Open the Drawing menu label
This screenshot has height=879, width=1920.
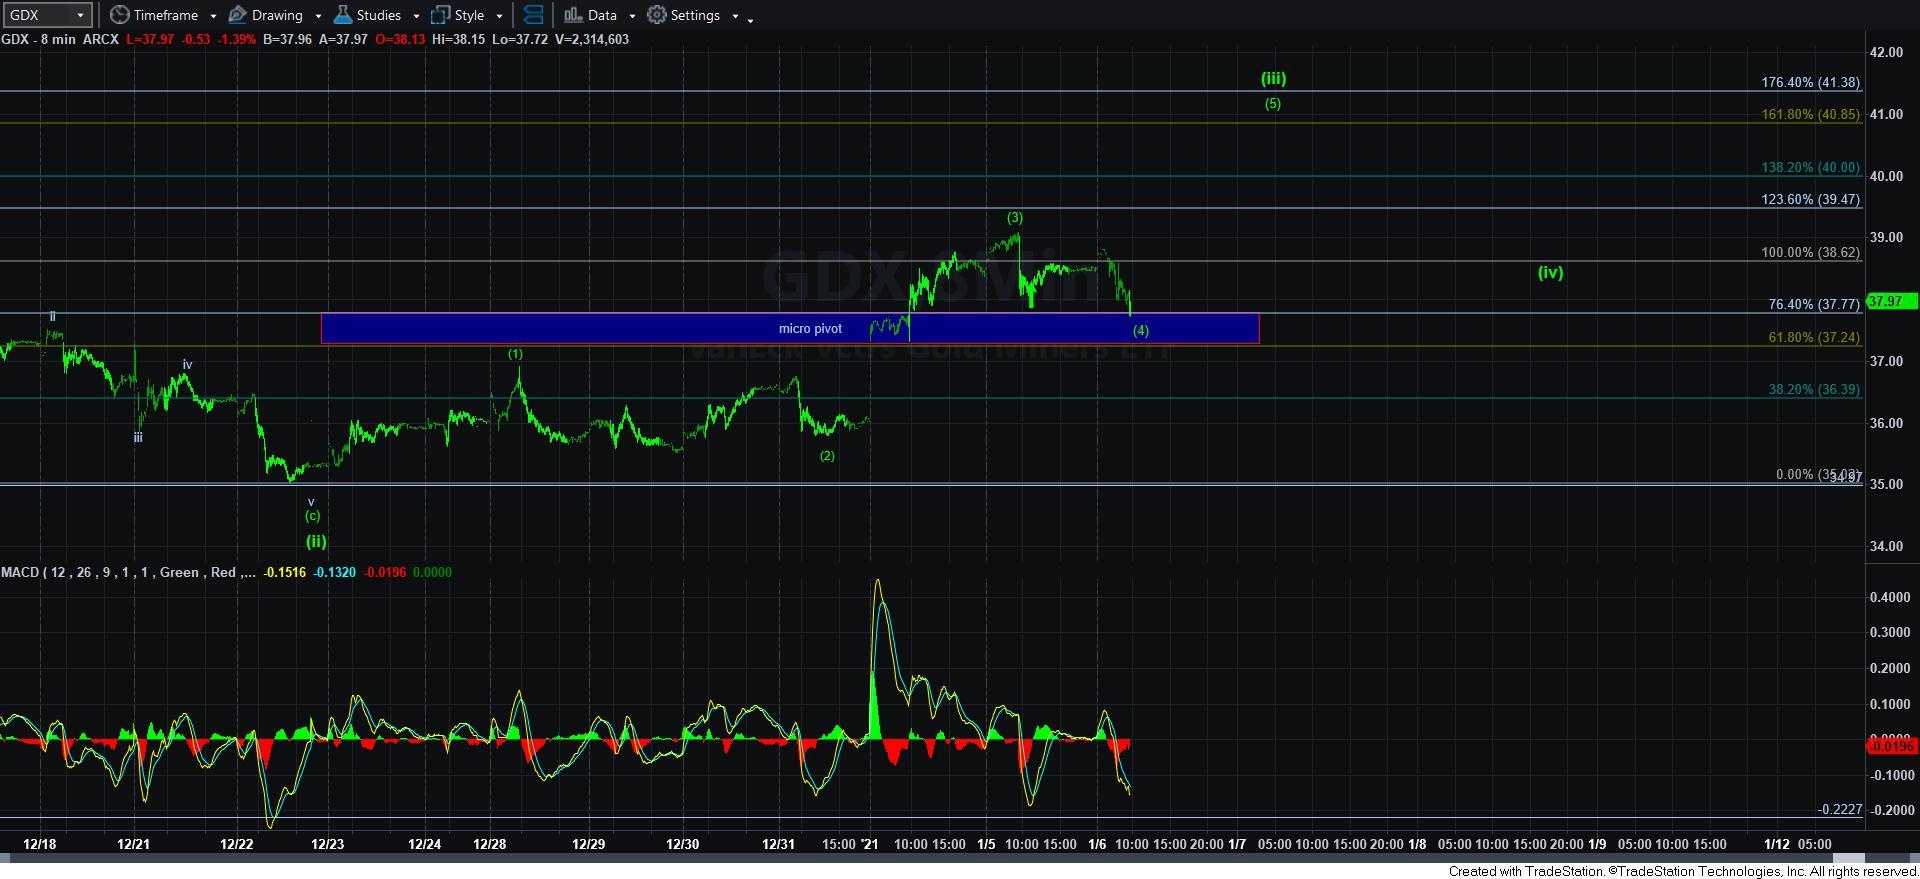(x=278, y=15)
